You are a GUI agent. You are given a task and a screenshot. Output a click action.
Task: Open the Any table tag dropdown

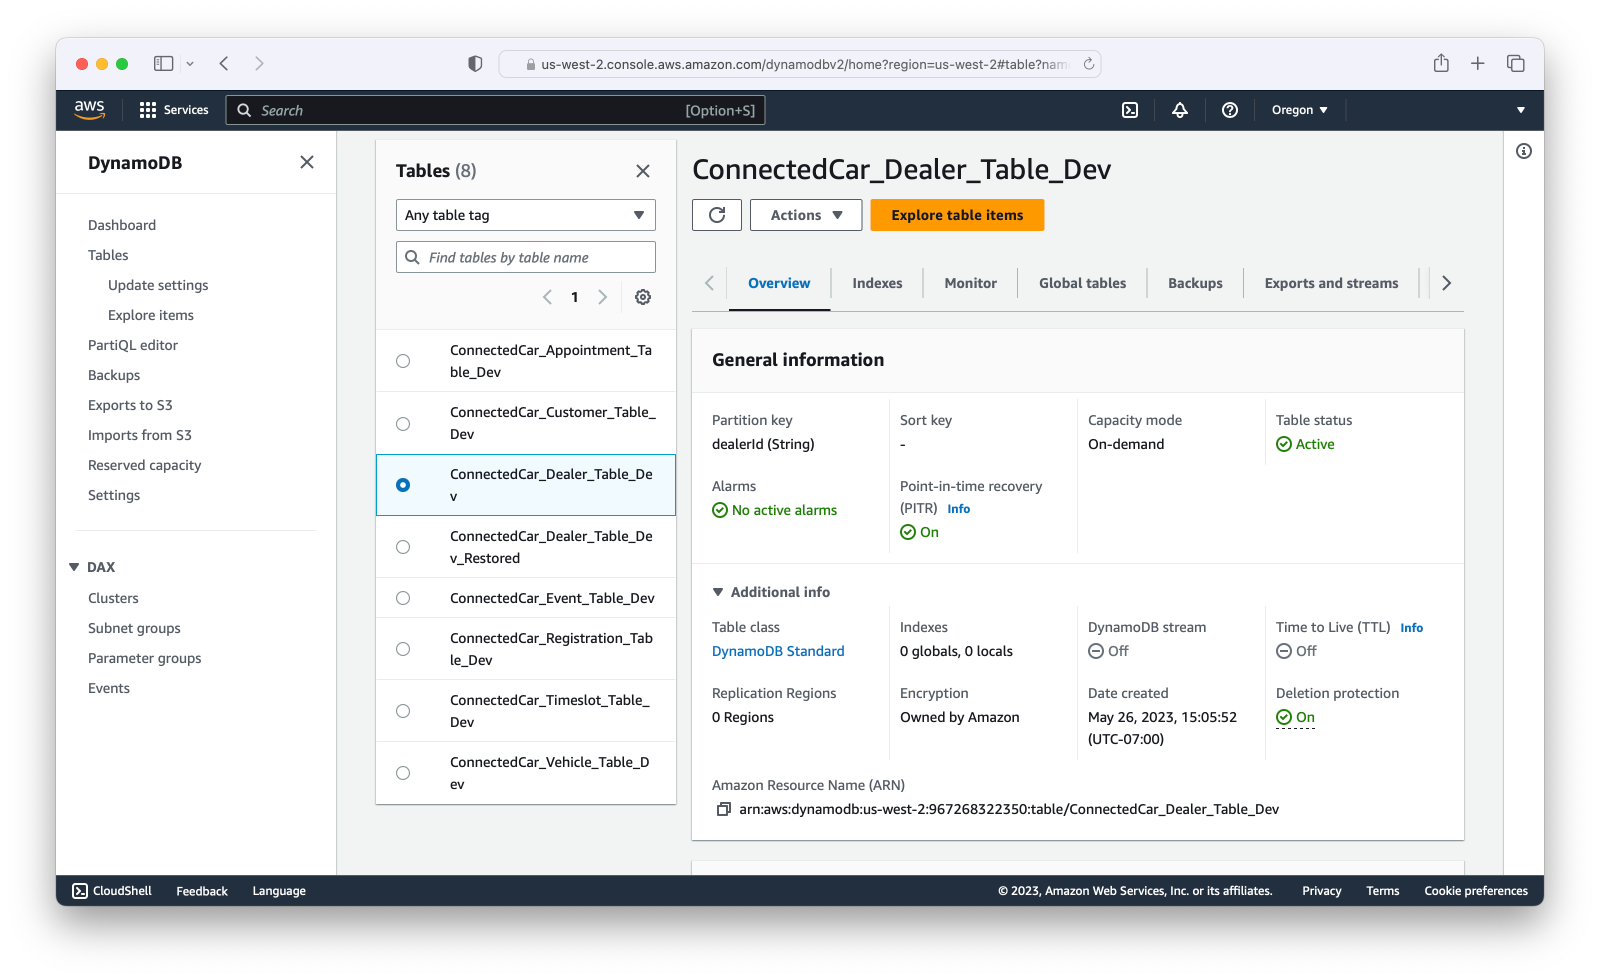coord(526,215)
